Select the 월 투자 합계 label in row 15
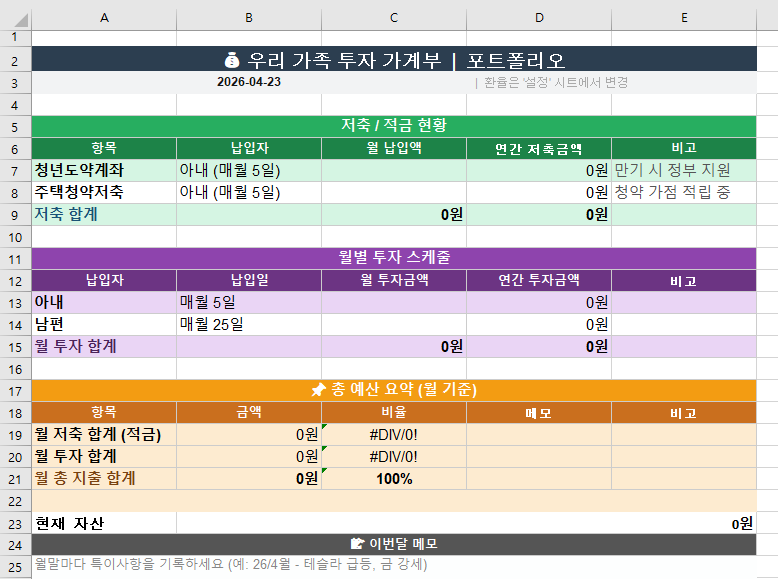 (x=104, y=346)
